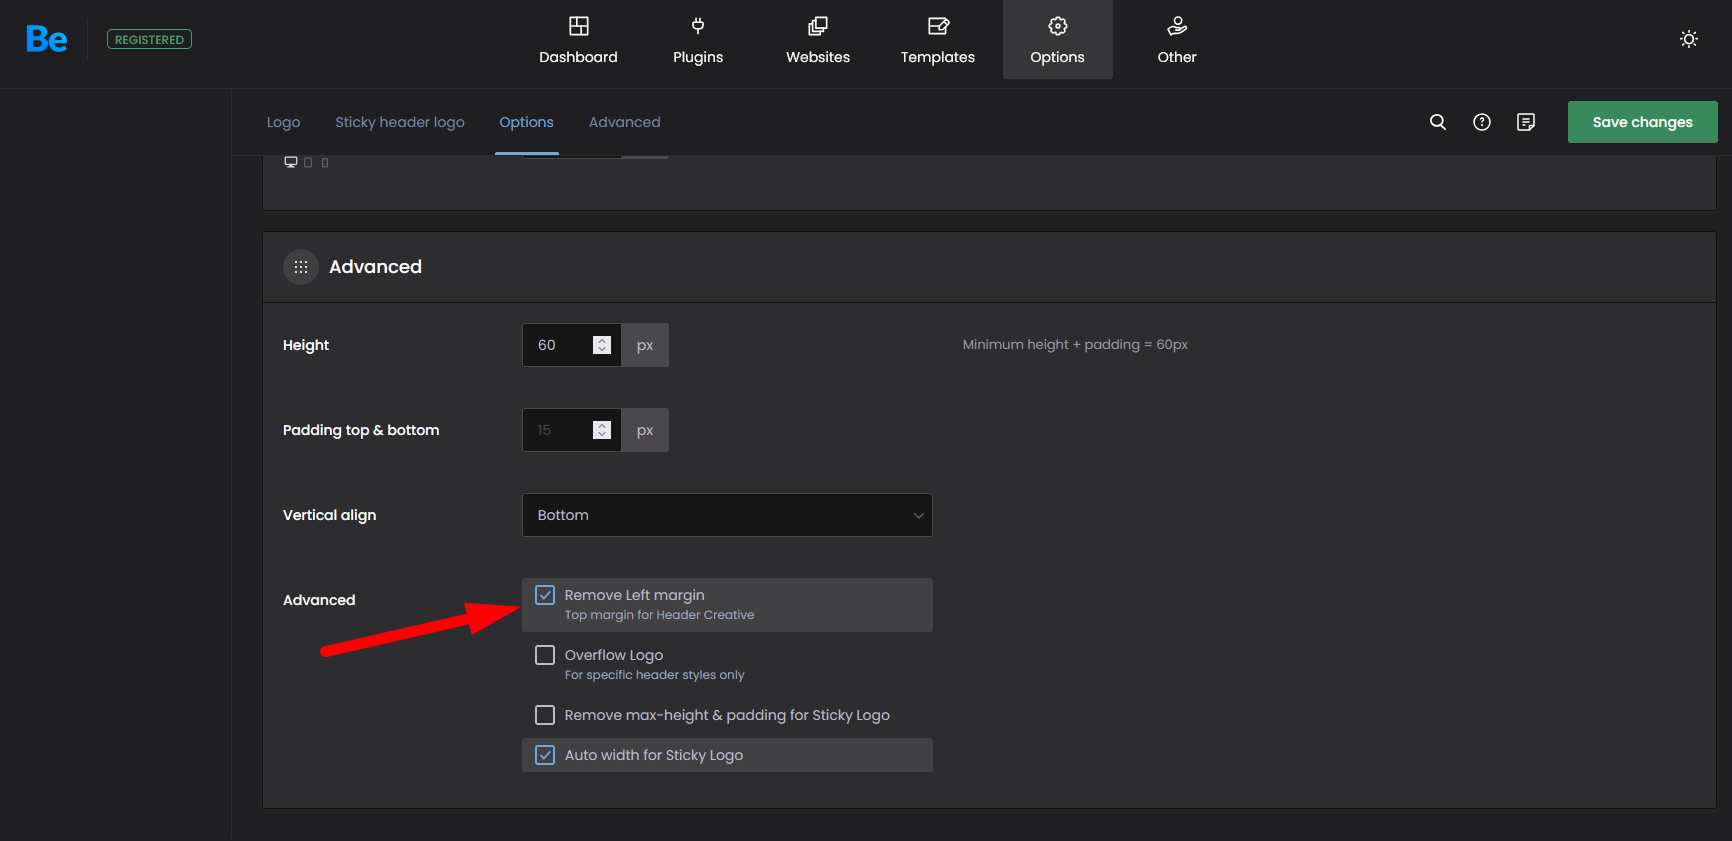Select the Options sub-tab

click(526, 122)
